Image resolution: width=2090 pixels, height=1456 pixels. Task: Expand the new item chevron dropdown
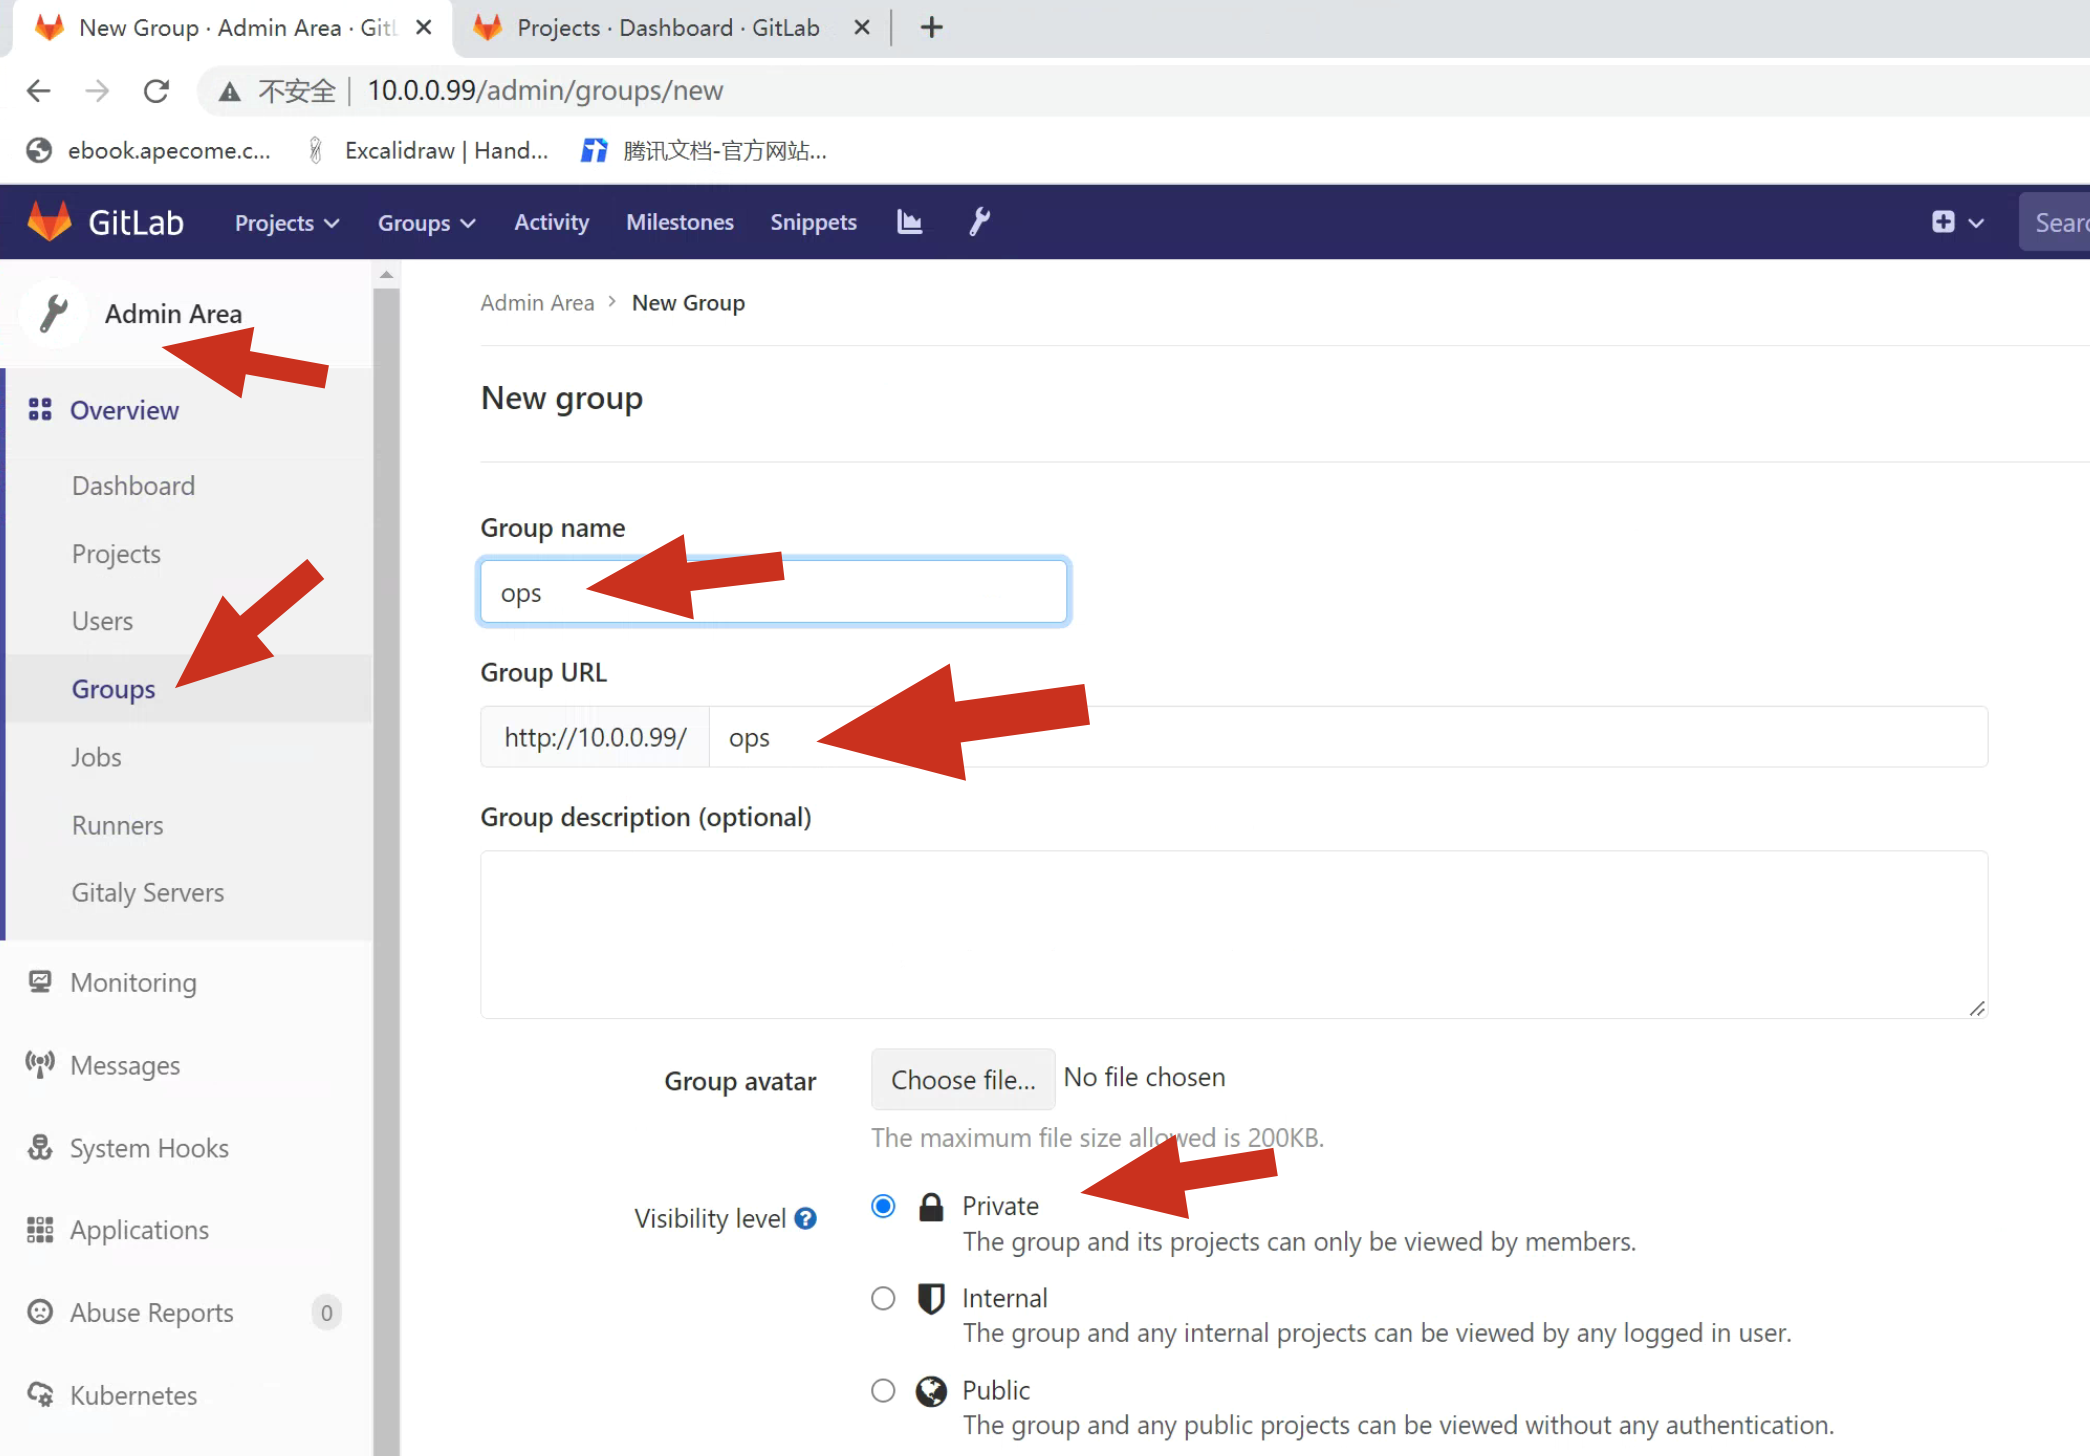tap(1976, 222)
